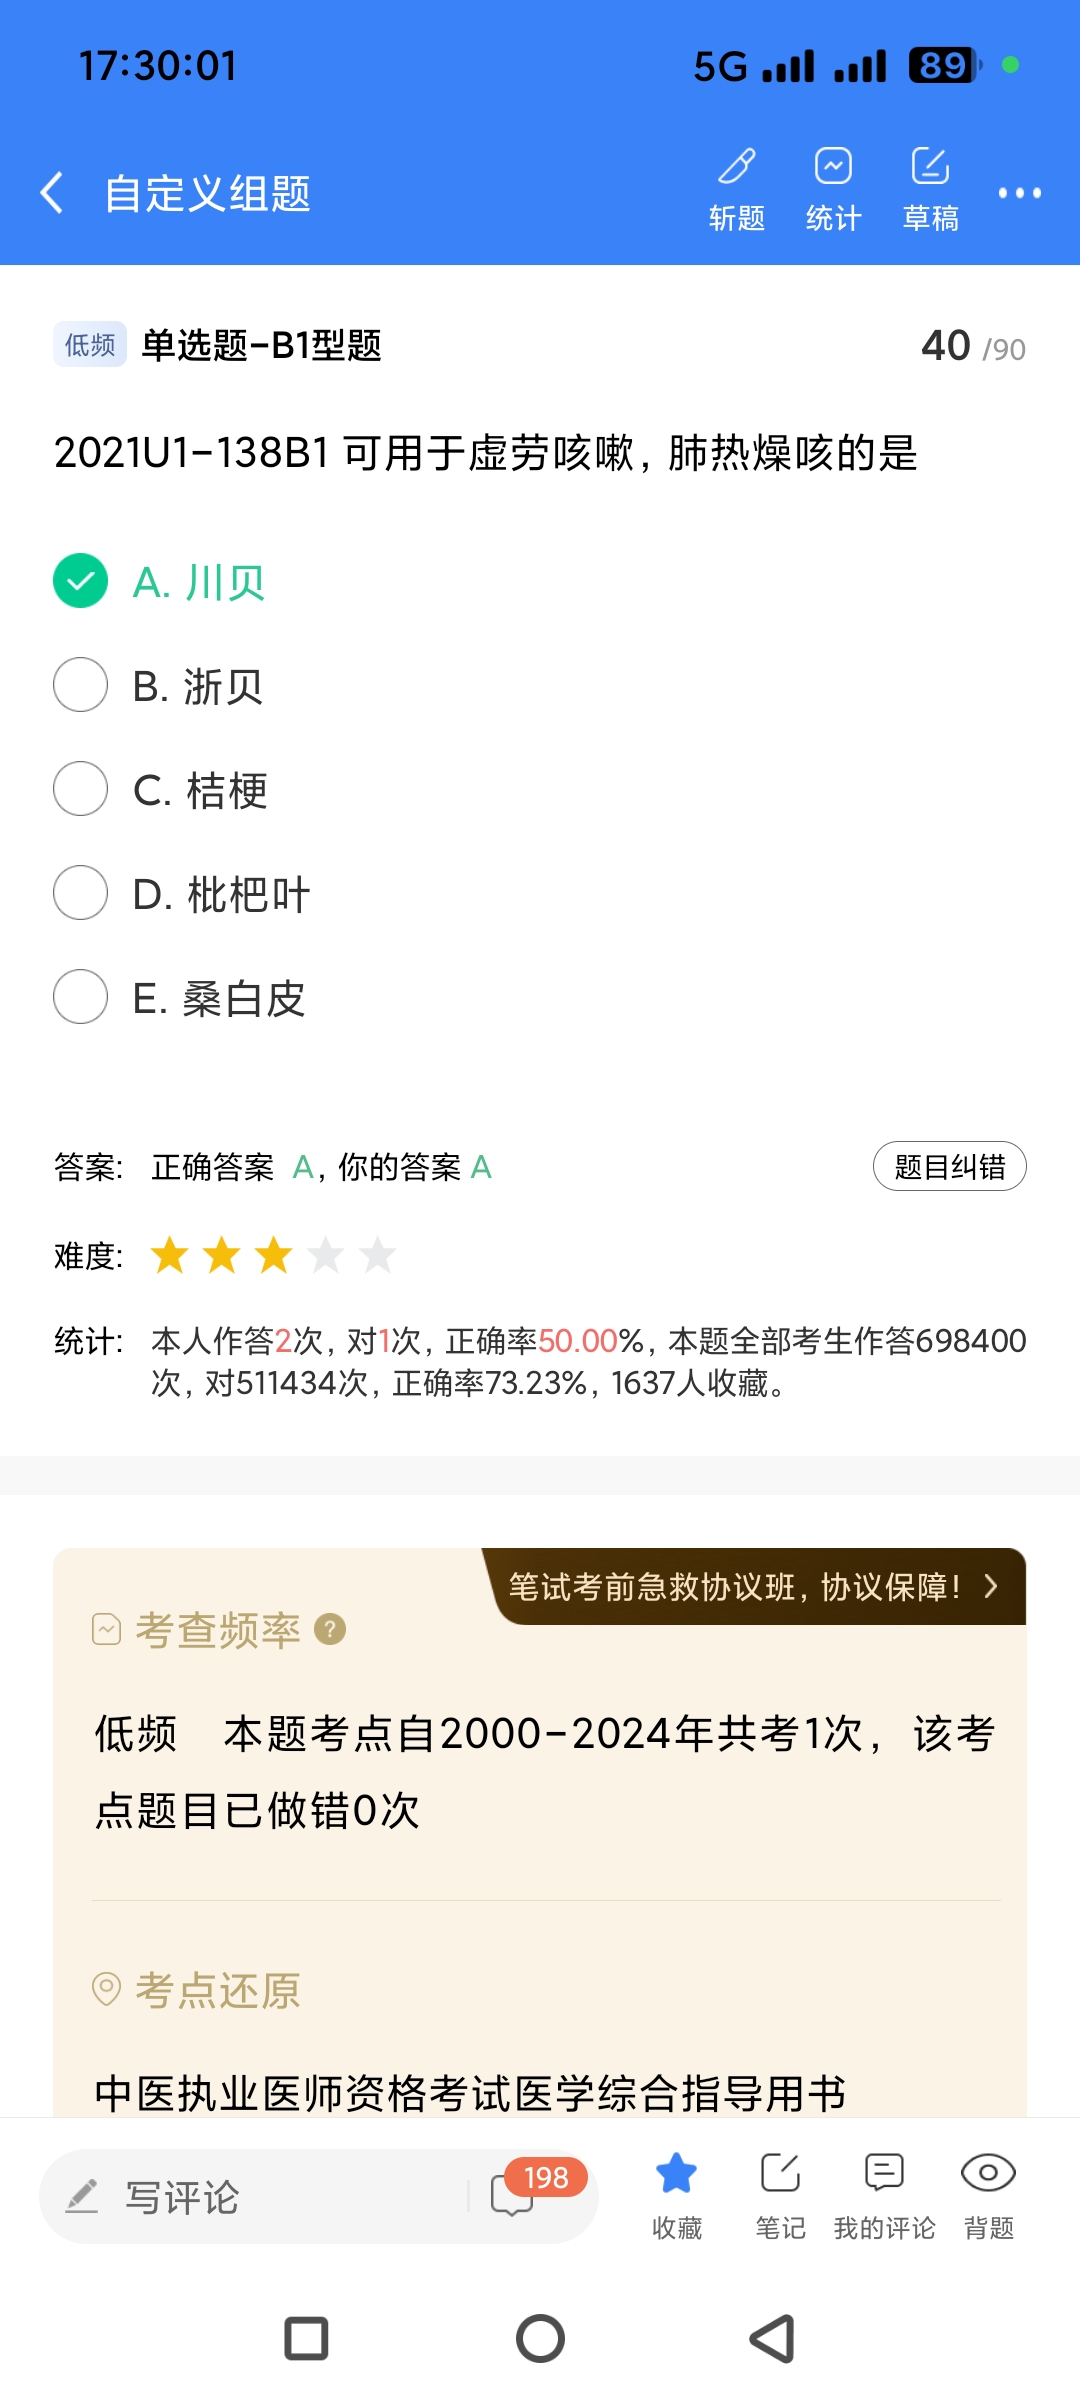This screenshot has width=1080, height=2400.
Task: Select option B. 浙贝
Action: click(81, 685)
